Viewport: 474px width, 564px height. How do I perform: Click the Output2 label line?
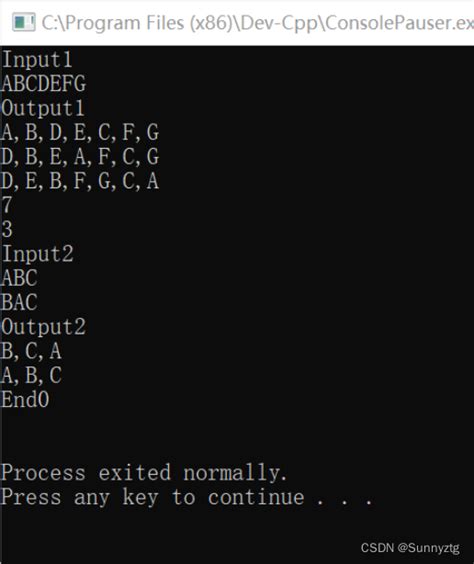[44, 327]
